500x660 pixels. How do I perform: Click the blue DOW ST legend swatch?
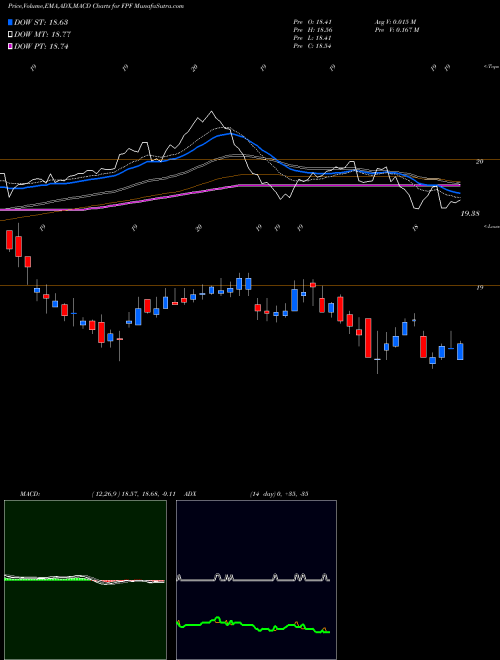point(10,22)
